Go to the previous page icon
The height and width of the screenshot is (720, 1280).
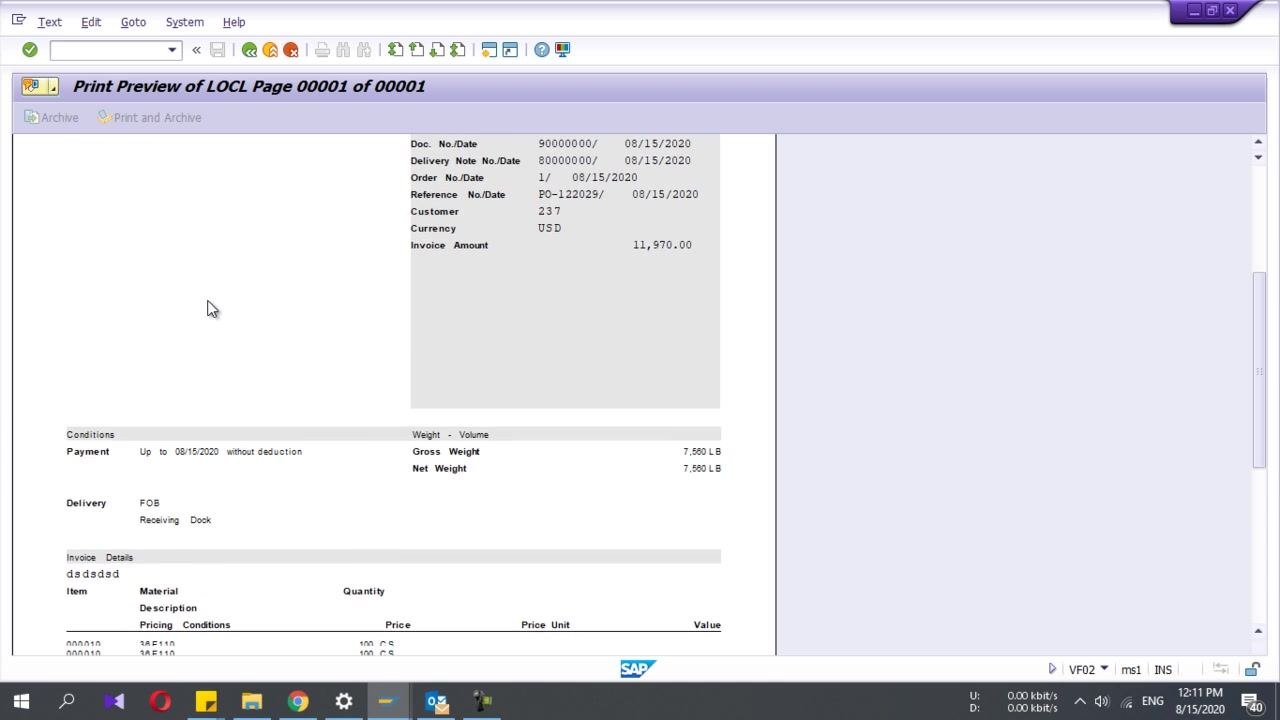(x=417, y=50)
